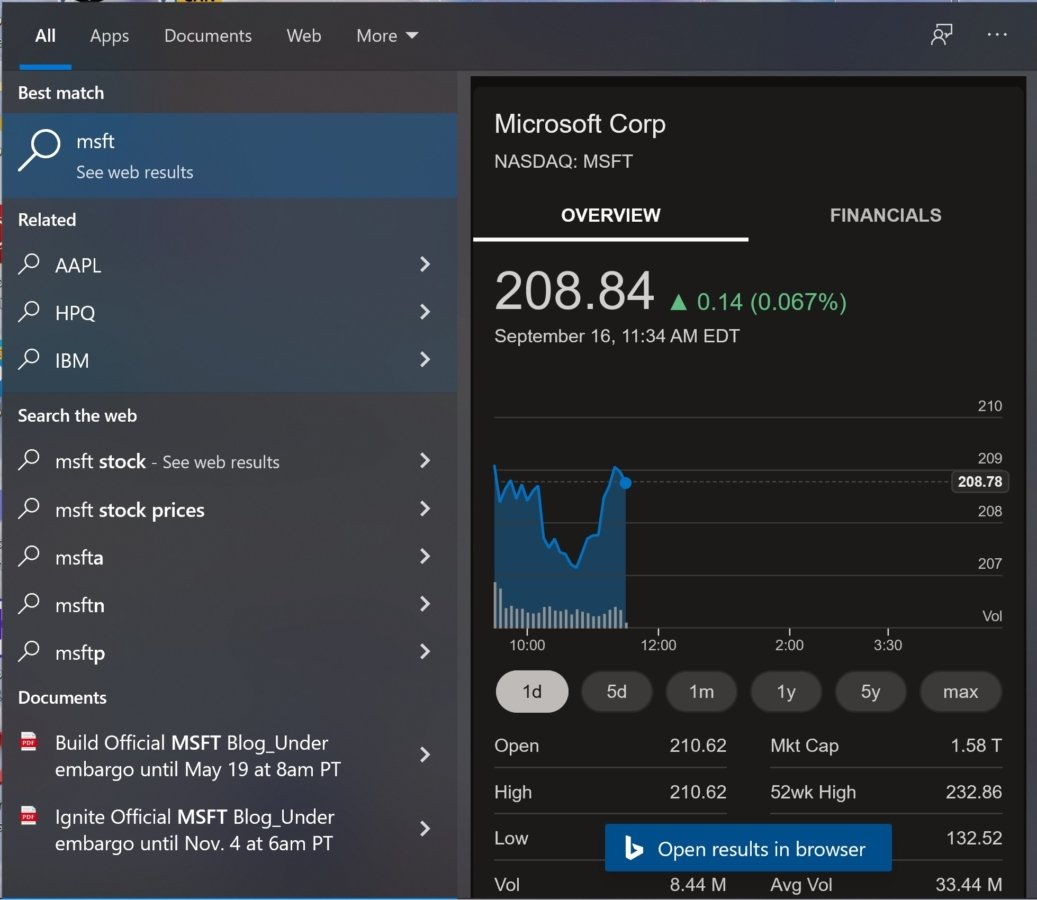Expand the msfta suggestion arrow
The width and height of the screenshot is (1037, 900).
click(x=425, y=556)
